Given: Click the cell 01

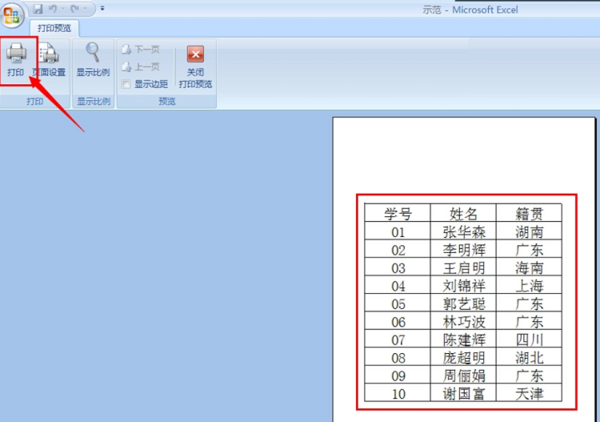Looking at the screenshot, I should (x=398, y=231).
